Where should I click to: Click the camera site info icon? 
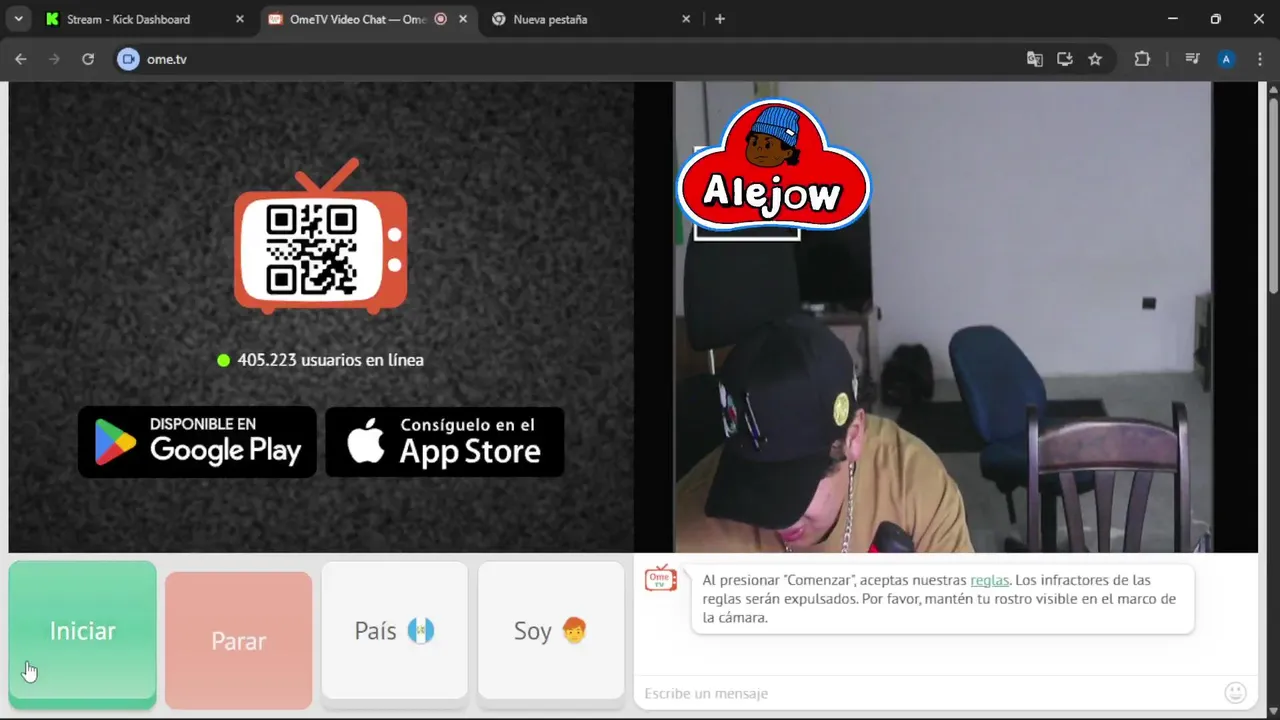click(128, 59)
